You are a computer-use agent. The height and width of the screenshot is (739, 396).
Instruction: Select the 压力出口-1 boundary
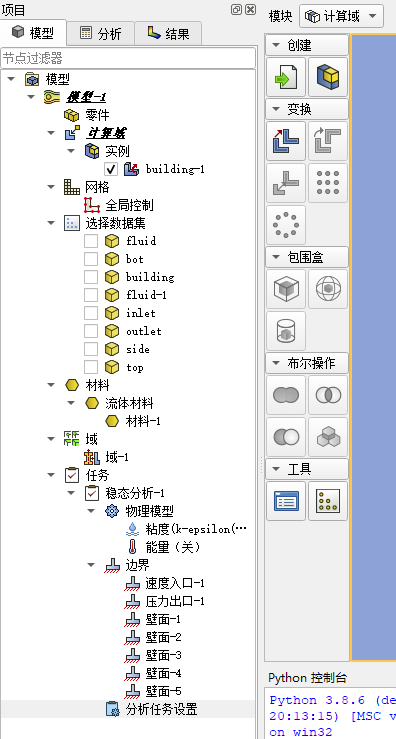(x=175, y=601)
